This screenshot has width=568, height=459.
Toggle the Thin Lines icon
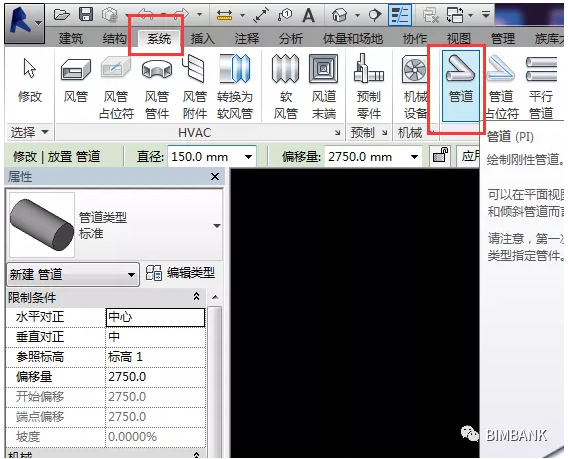pyautogui.click(x=400, y=15)
